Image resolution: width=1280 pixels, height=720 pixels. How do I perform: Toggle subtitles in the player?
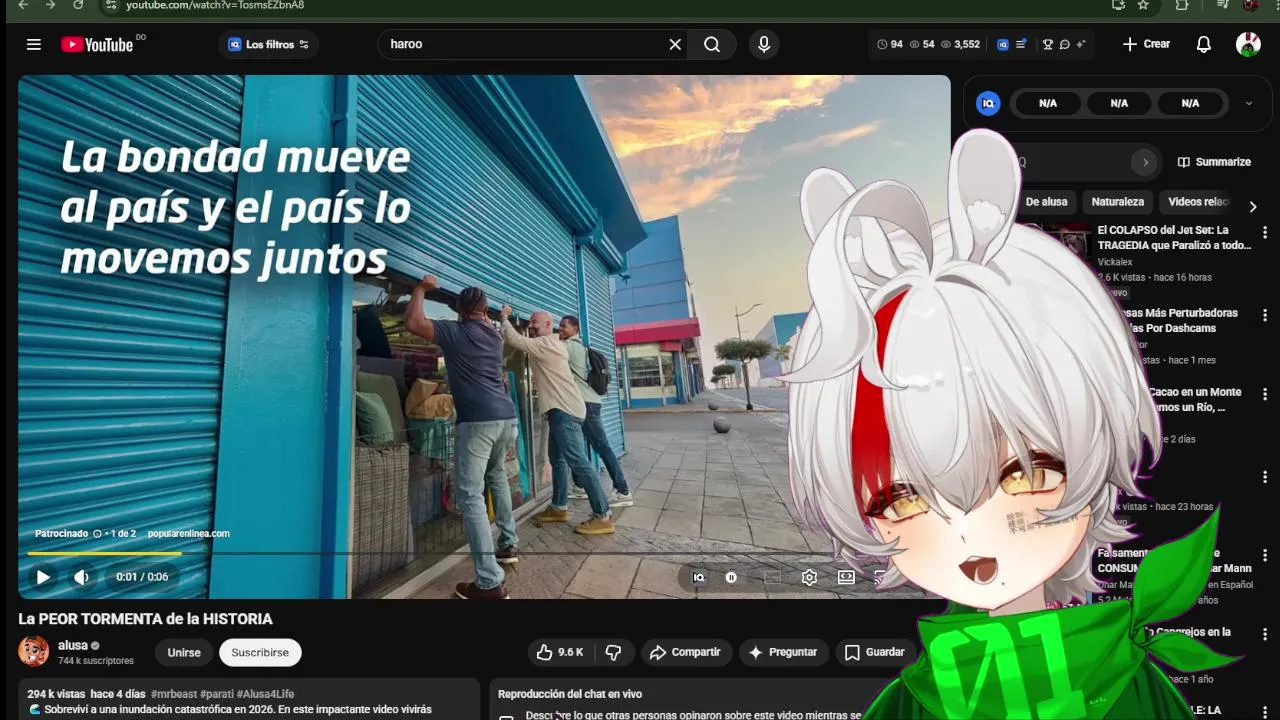coord(772,577)
